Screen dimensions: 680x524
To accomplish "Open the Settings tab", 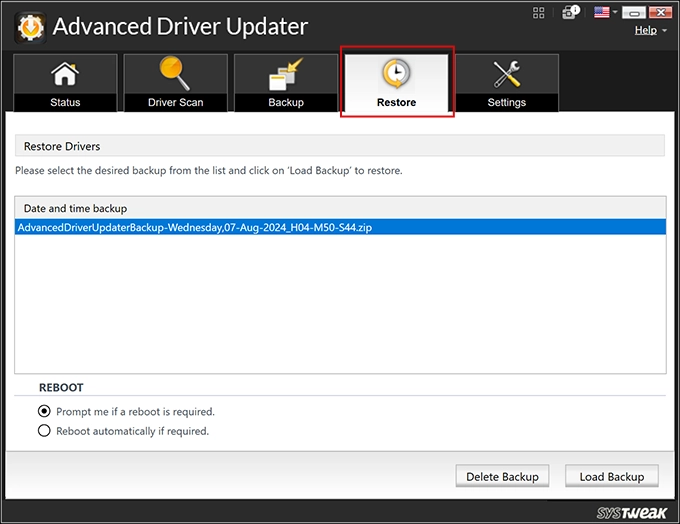I will point(507,83).
